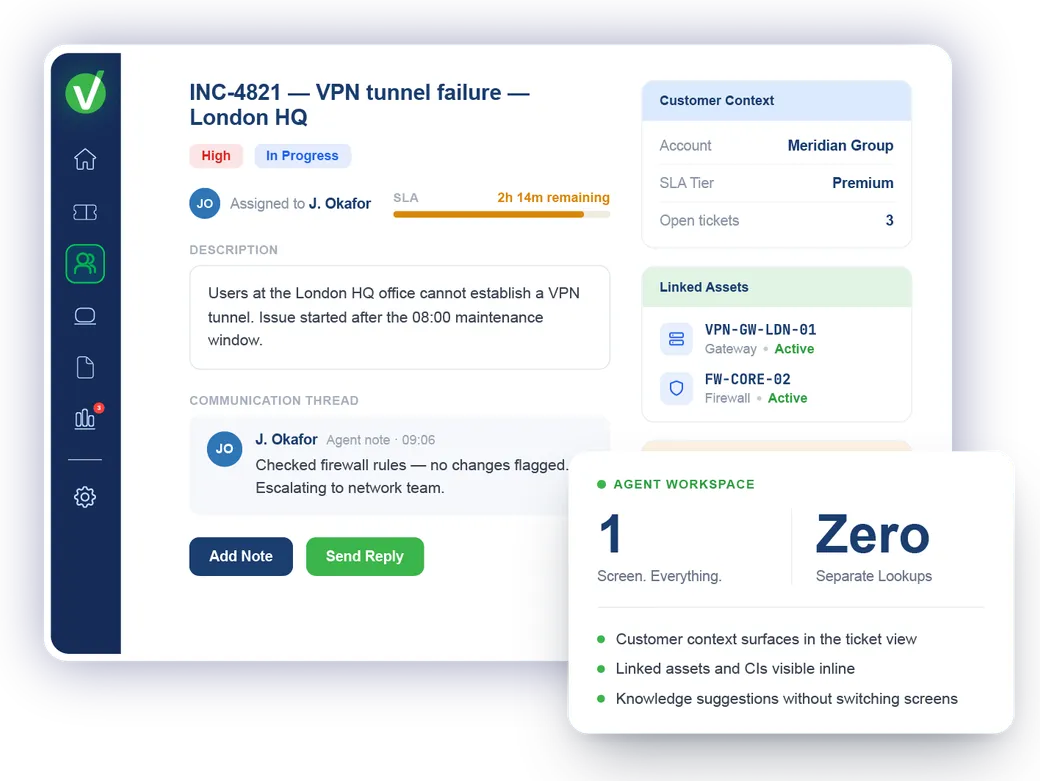Click the JO avatar in communication thread
The image size is (1040, 781).
click(224, 449)
